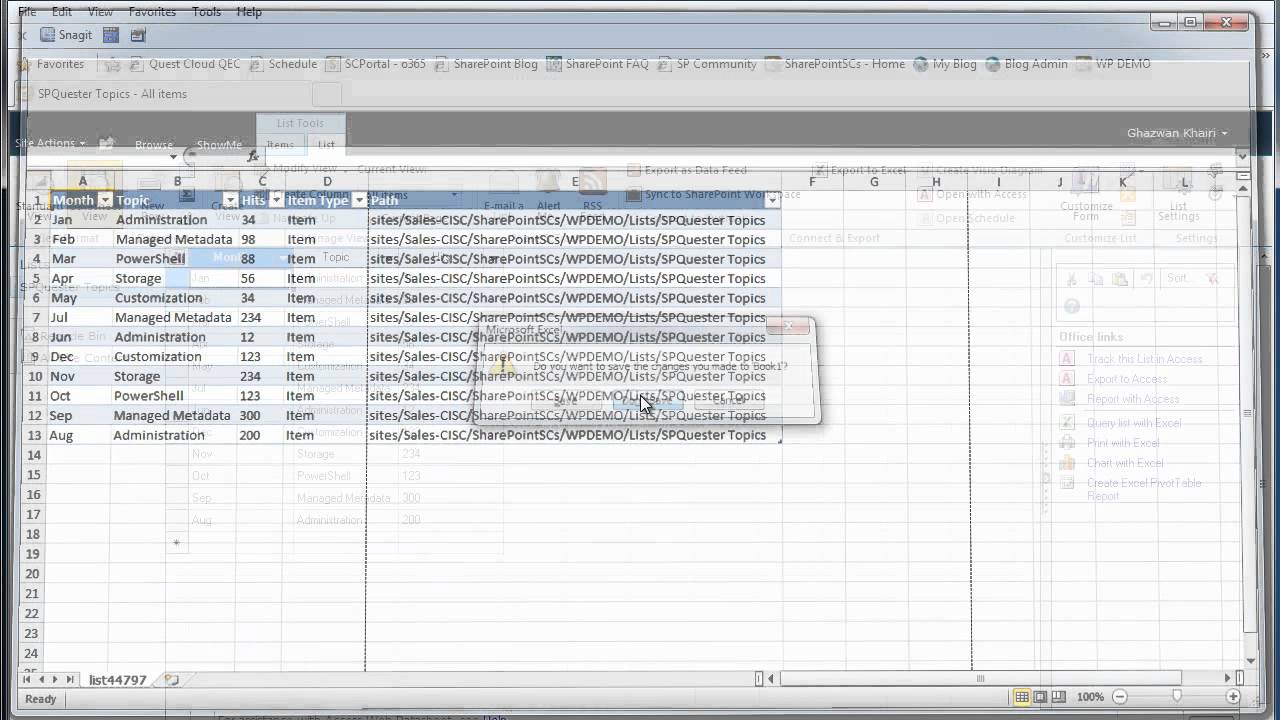
Task: Click the 100% zoom level
Action: pyautogui.click(x=1091, y=697)
